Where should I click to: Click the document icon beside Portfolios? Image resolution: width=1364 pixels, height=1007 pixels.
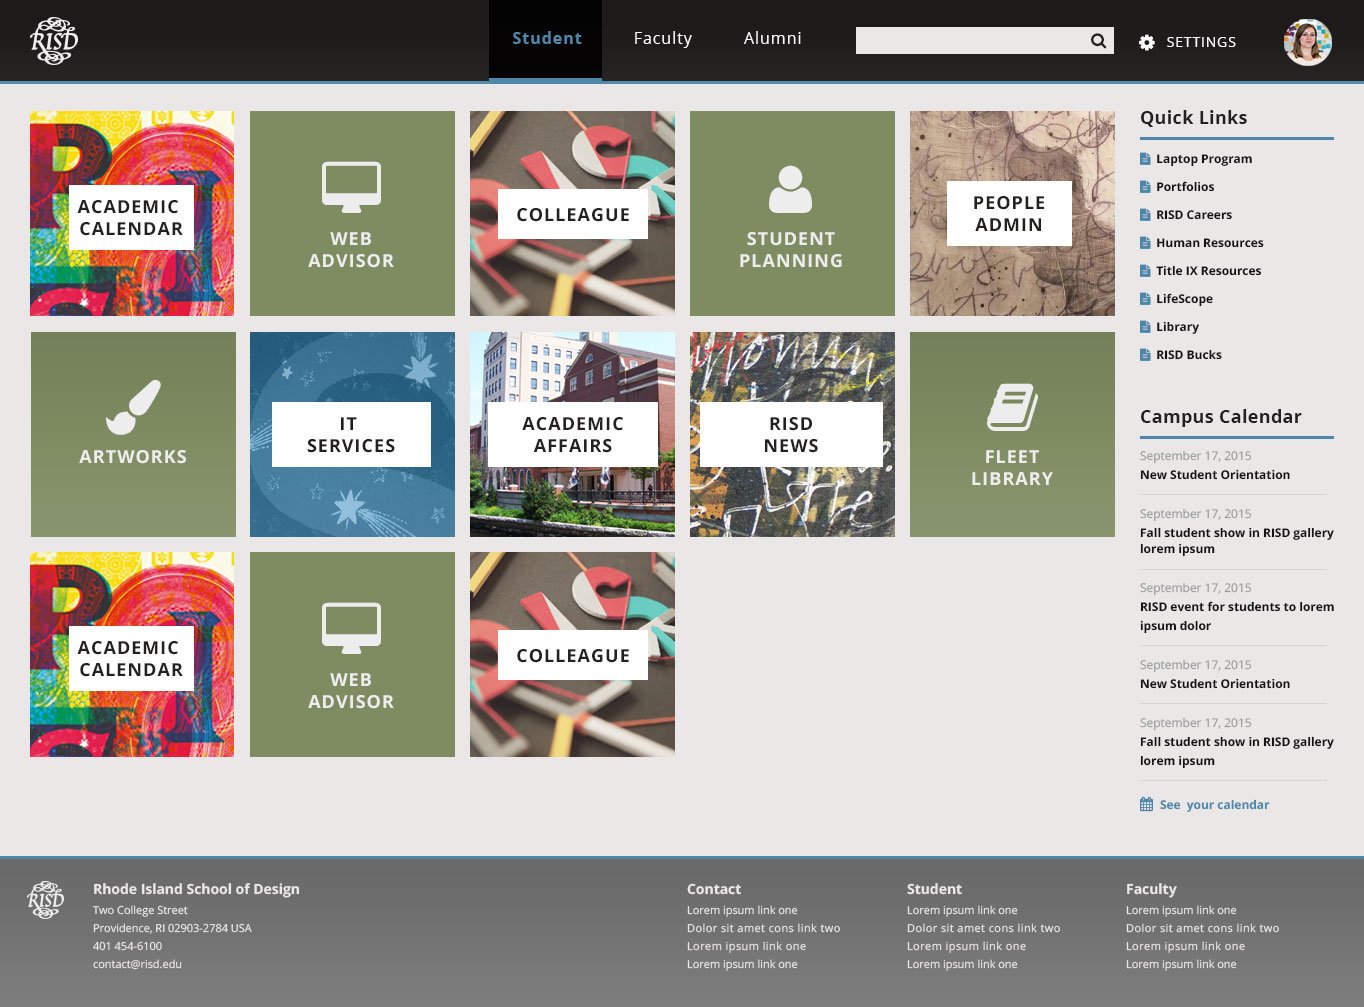pos(1146,187)
